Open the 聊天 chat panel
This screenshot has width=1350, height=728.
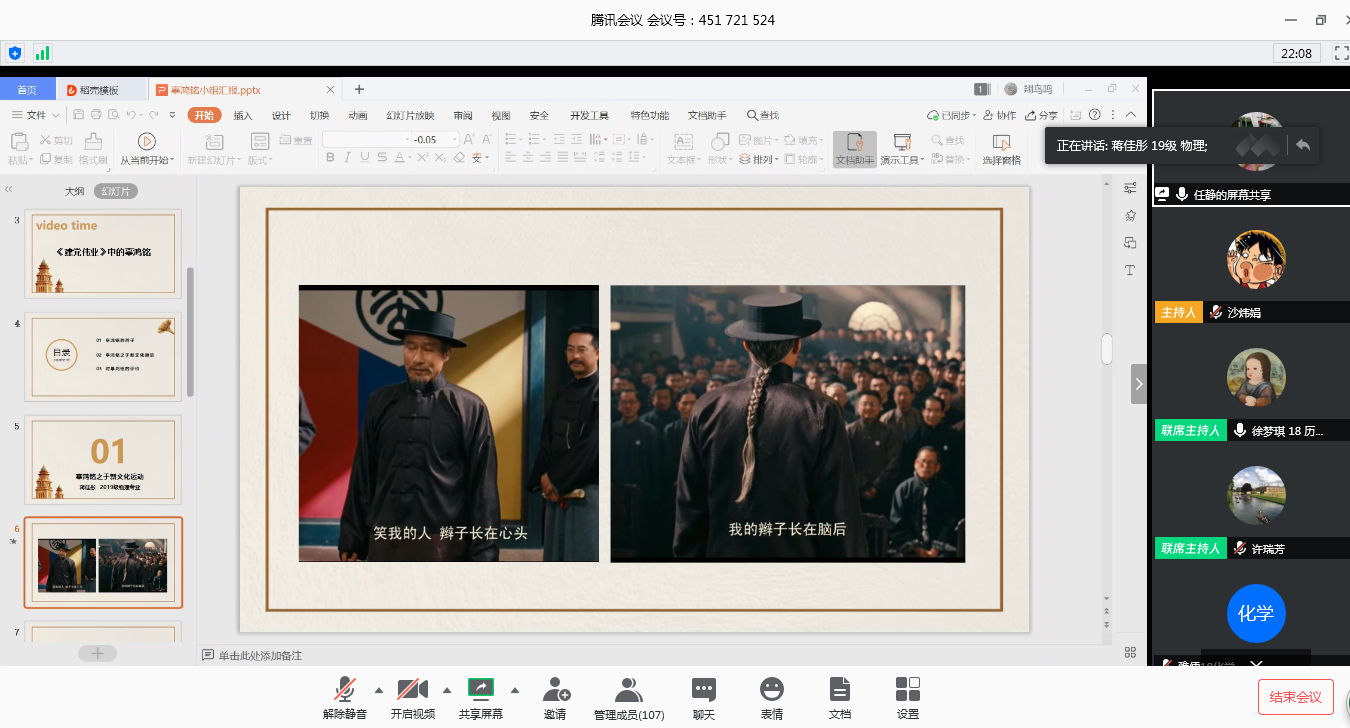tap(704, 698)
